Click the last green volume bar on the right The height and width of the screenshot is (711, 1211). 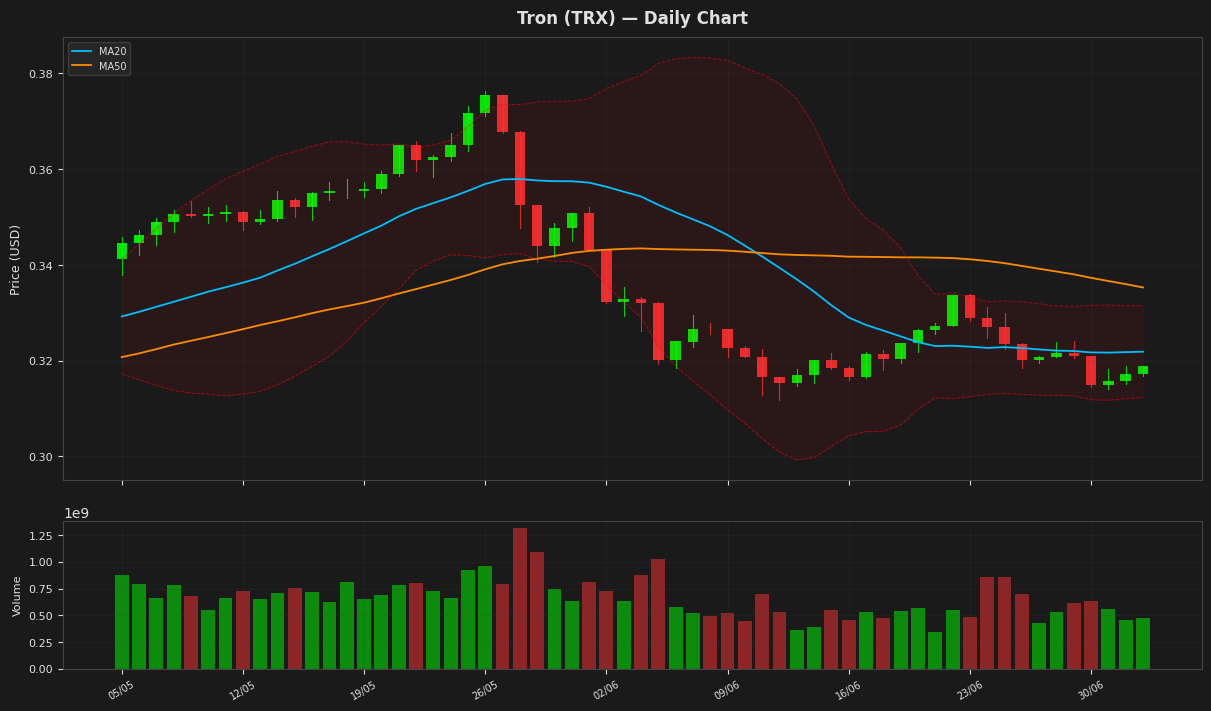1143,644
